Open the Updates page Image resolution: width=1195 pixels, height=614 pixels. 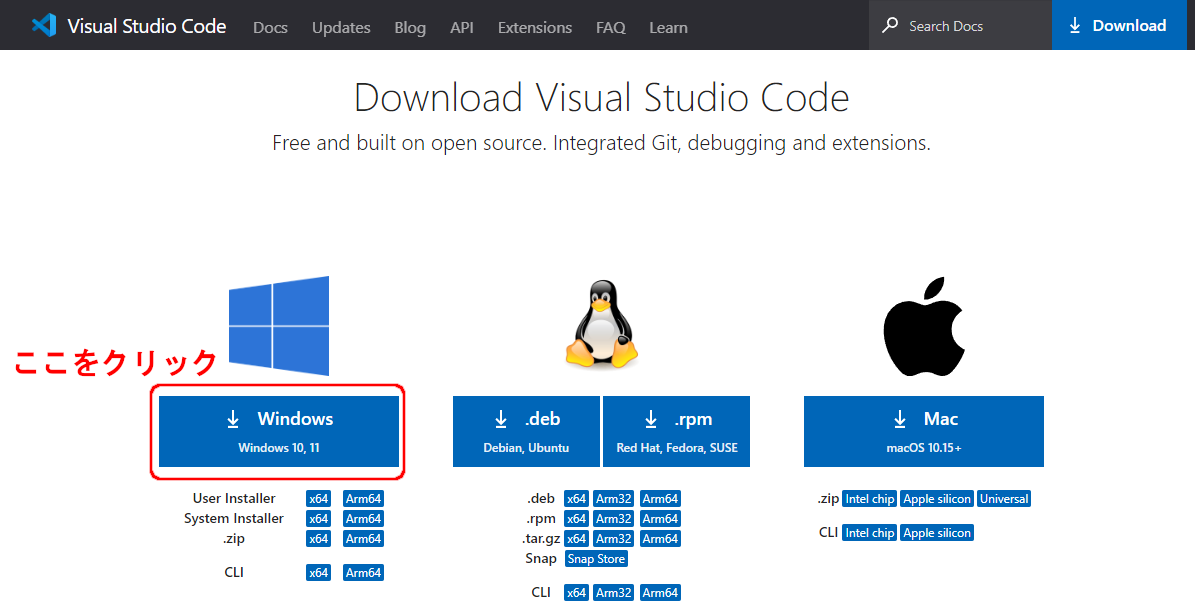341,27
